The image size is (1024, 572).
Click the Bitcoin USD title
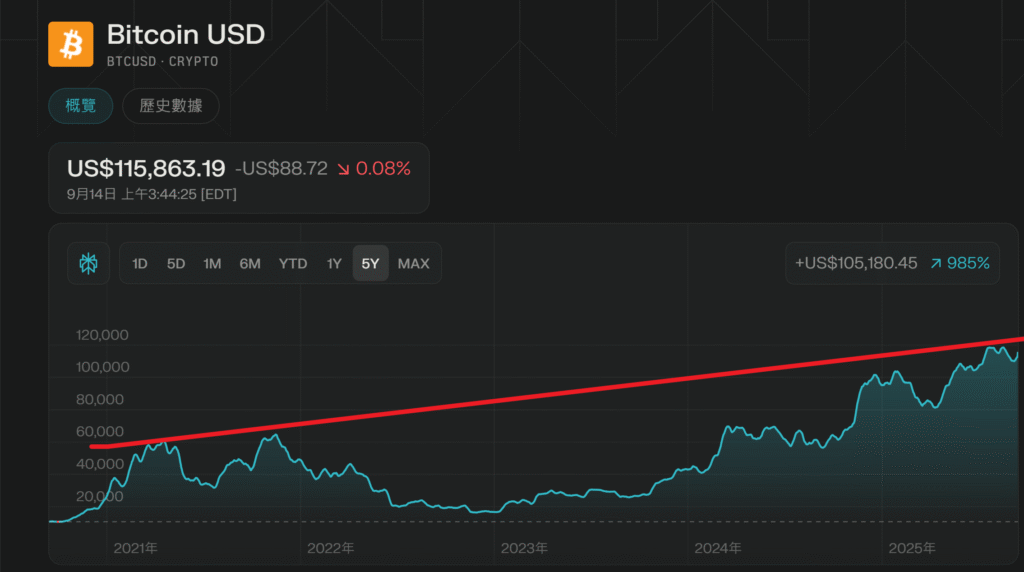coord(186,35)
